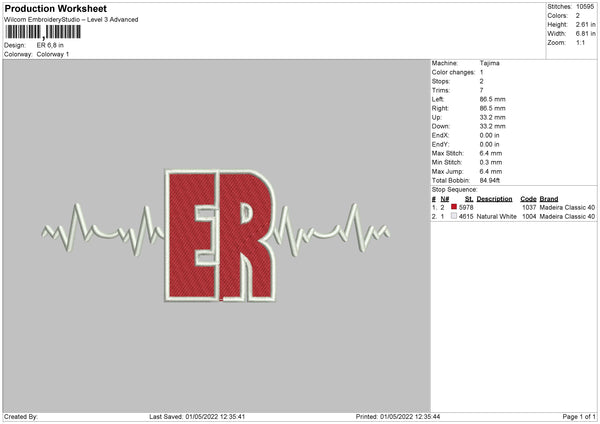Screen dimensions: 600x424
Task: Click the 'Max Jump:' label
Action: pos(447,171)
